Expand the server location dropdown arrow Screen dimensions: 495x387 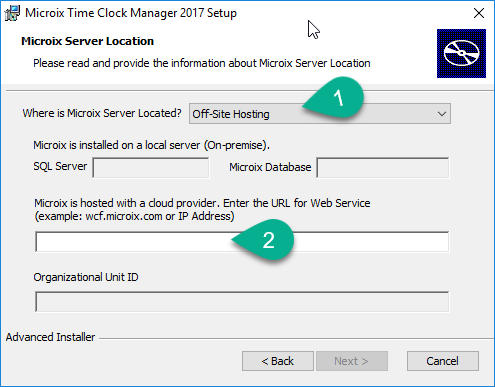tap(442, 114)
